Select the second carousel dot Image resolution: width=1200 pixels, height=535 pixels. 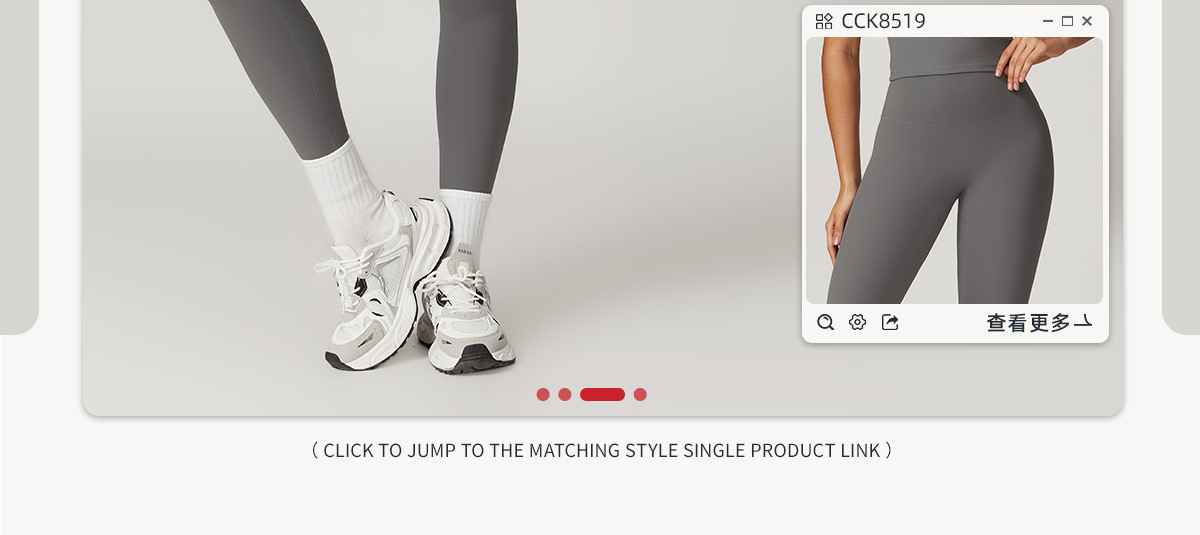coord(565,394)
